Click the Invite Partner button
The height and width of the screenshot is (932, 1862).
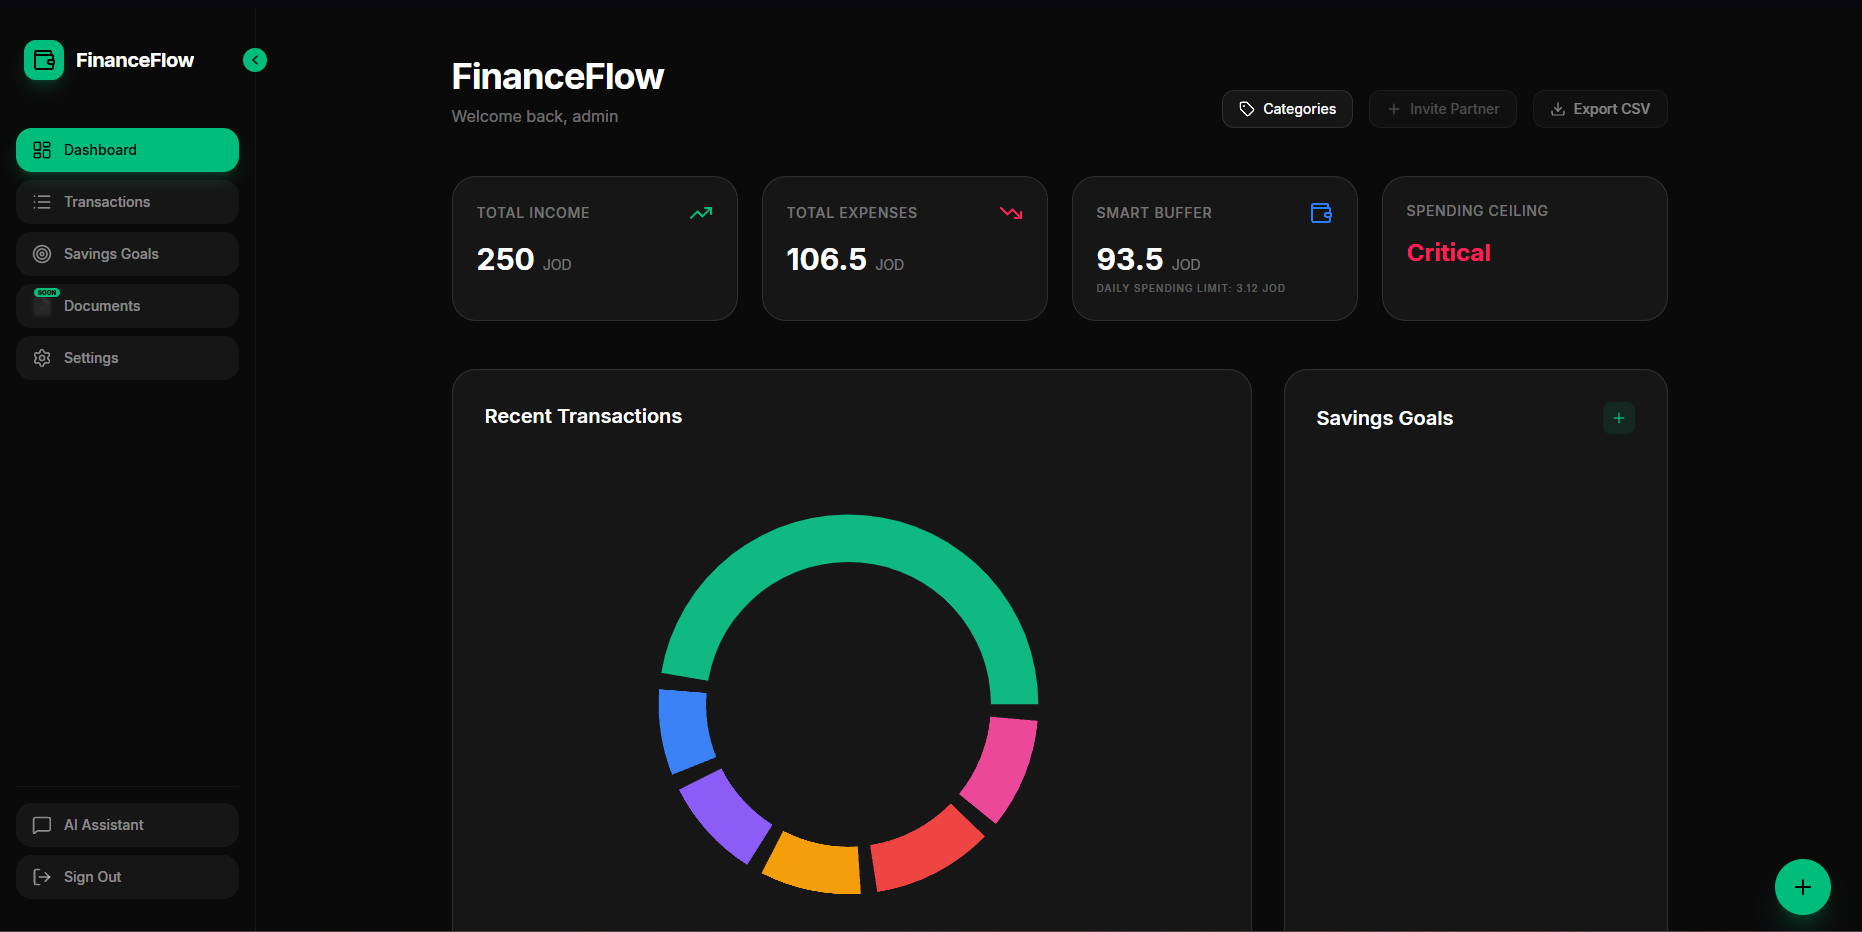point(1443,108)
